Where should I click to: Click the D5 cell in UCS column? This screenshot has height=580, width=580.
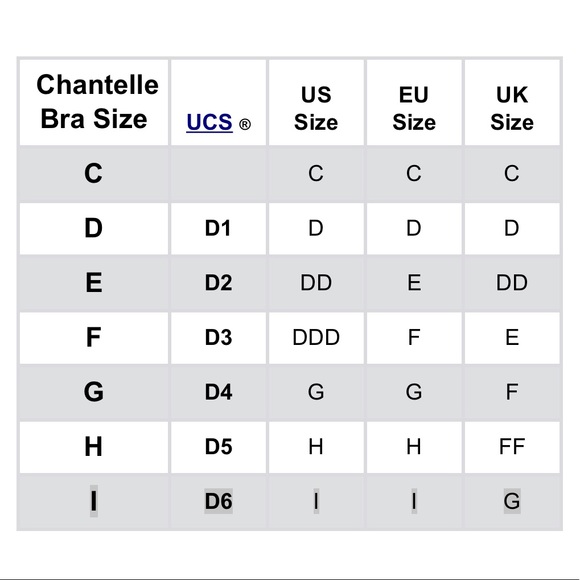218,447
